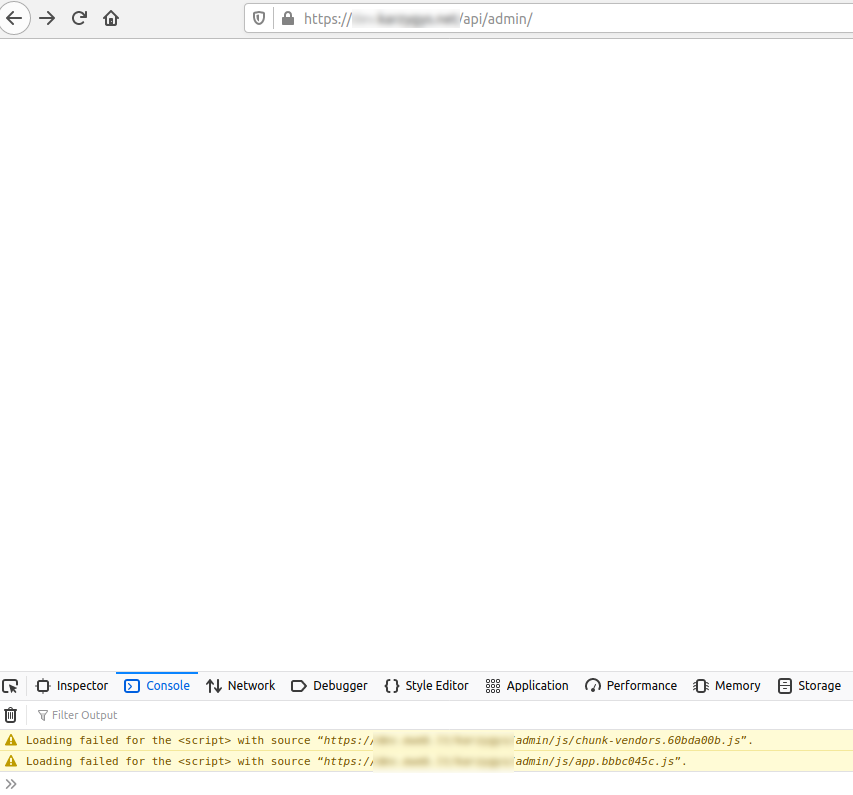Switch to the Style Editor tab
This screenshot has width=853, height=795.
[426, 685]
